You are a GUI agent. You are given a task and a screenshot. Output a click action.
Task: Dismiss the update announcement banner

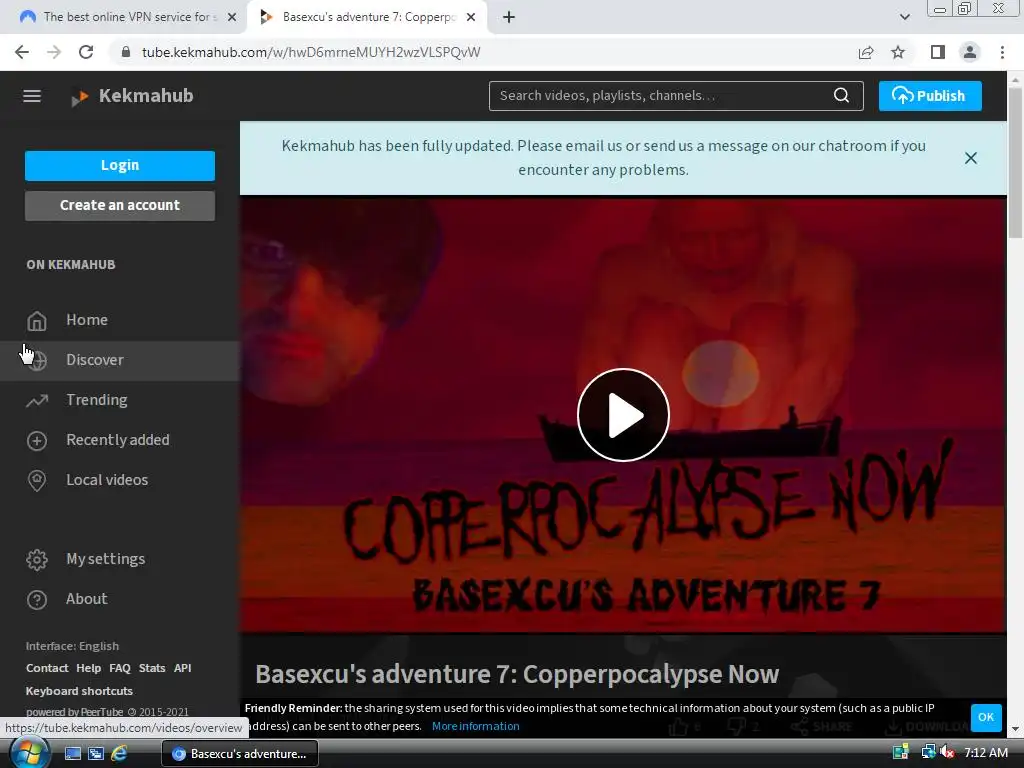click(970, 158)
